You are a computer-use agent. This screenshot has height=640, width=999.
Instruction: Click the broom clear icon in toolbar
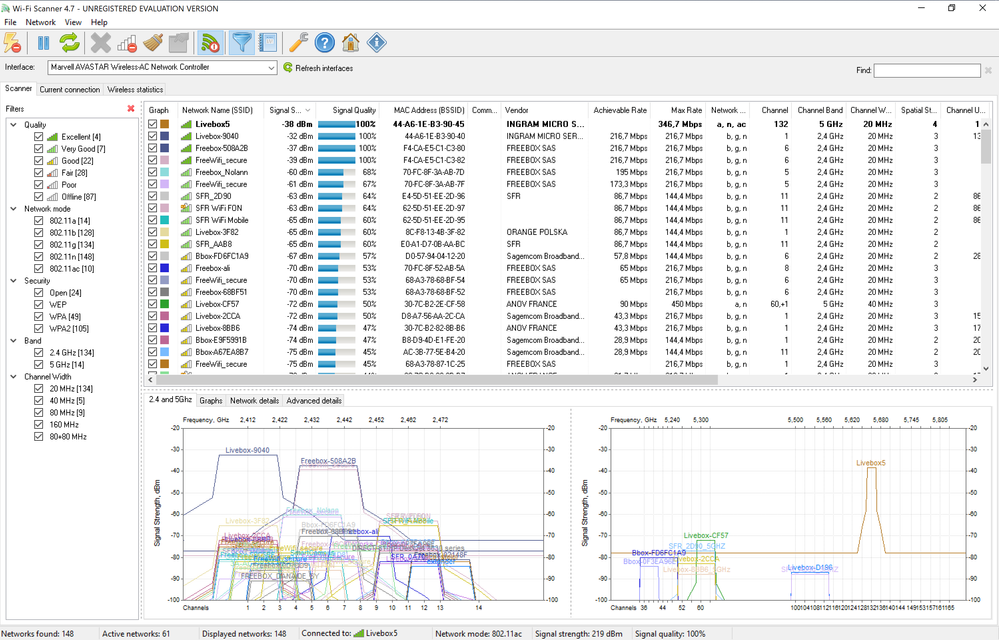pyautogui.click(x=153, y=42)
